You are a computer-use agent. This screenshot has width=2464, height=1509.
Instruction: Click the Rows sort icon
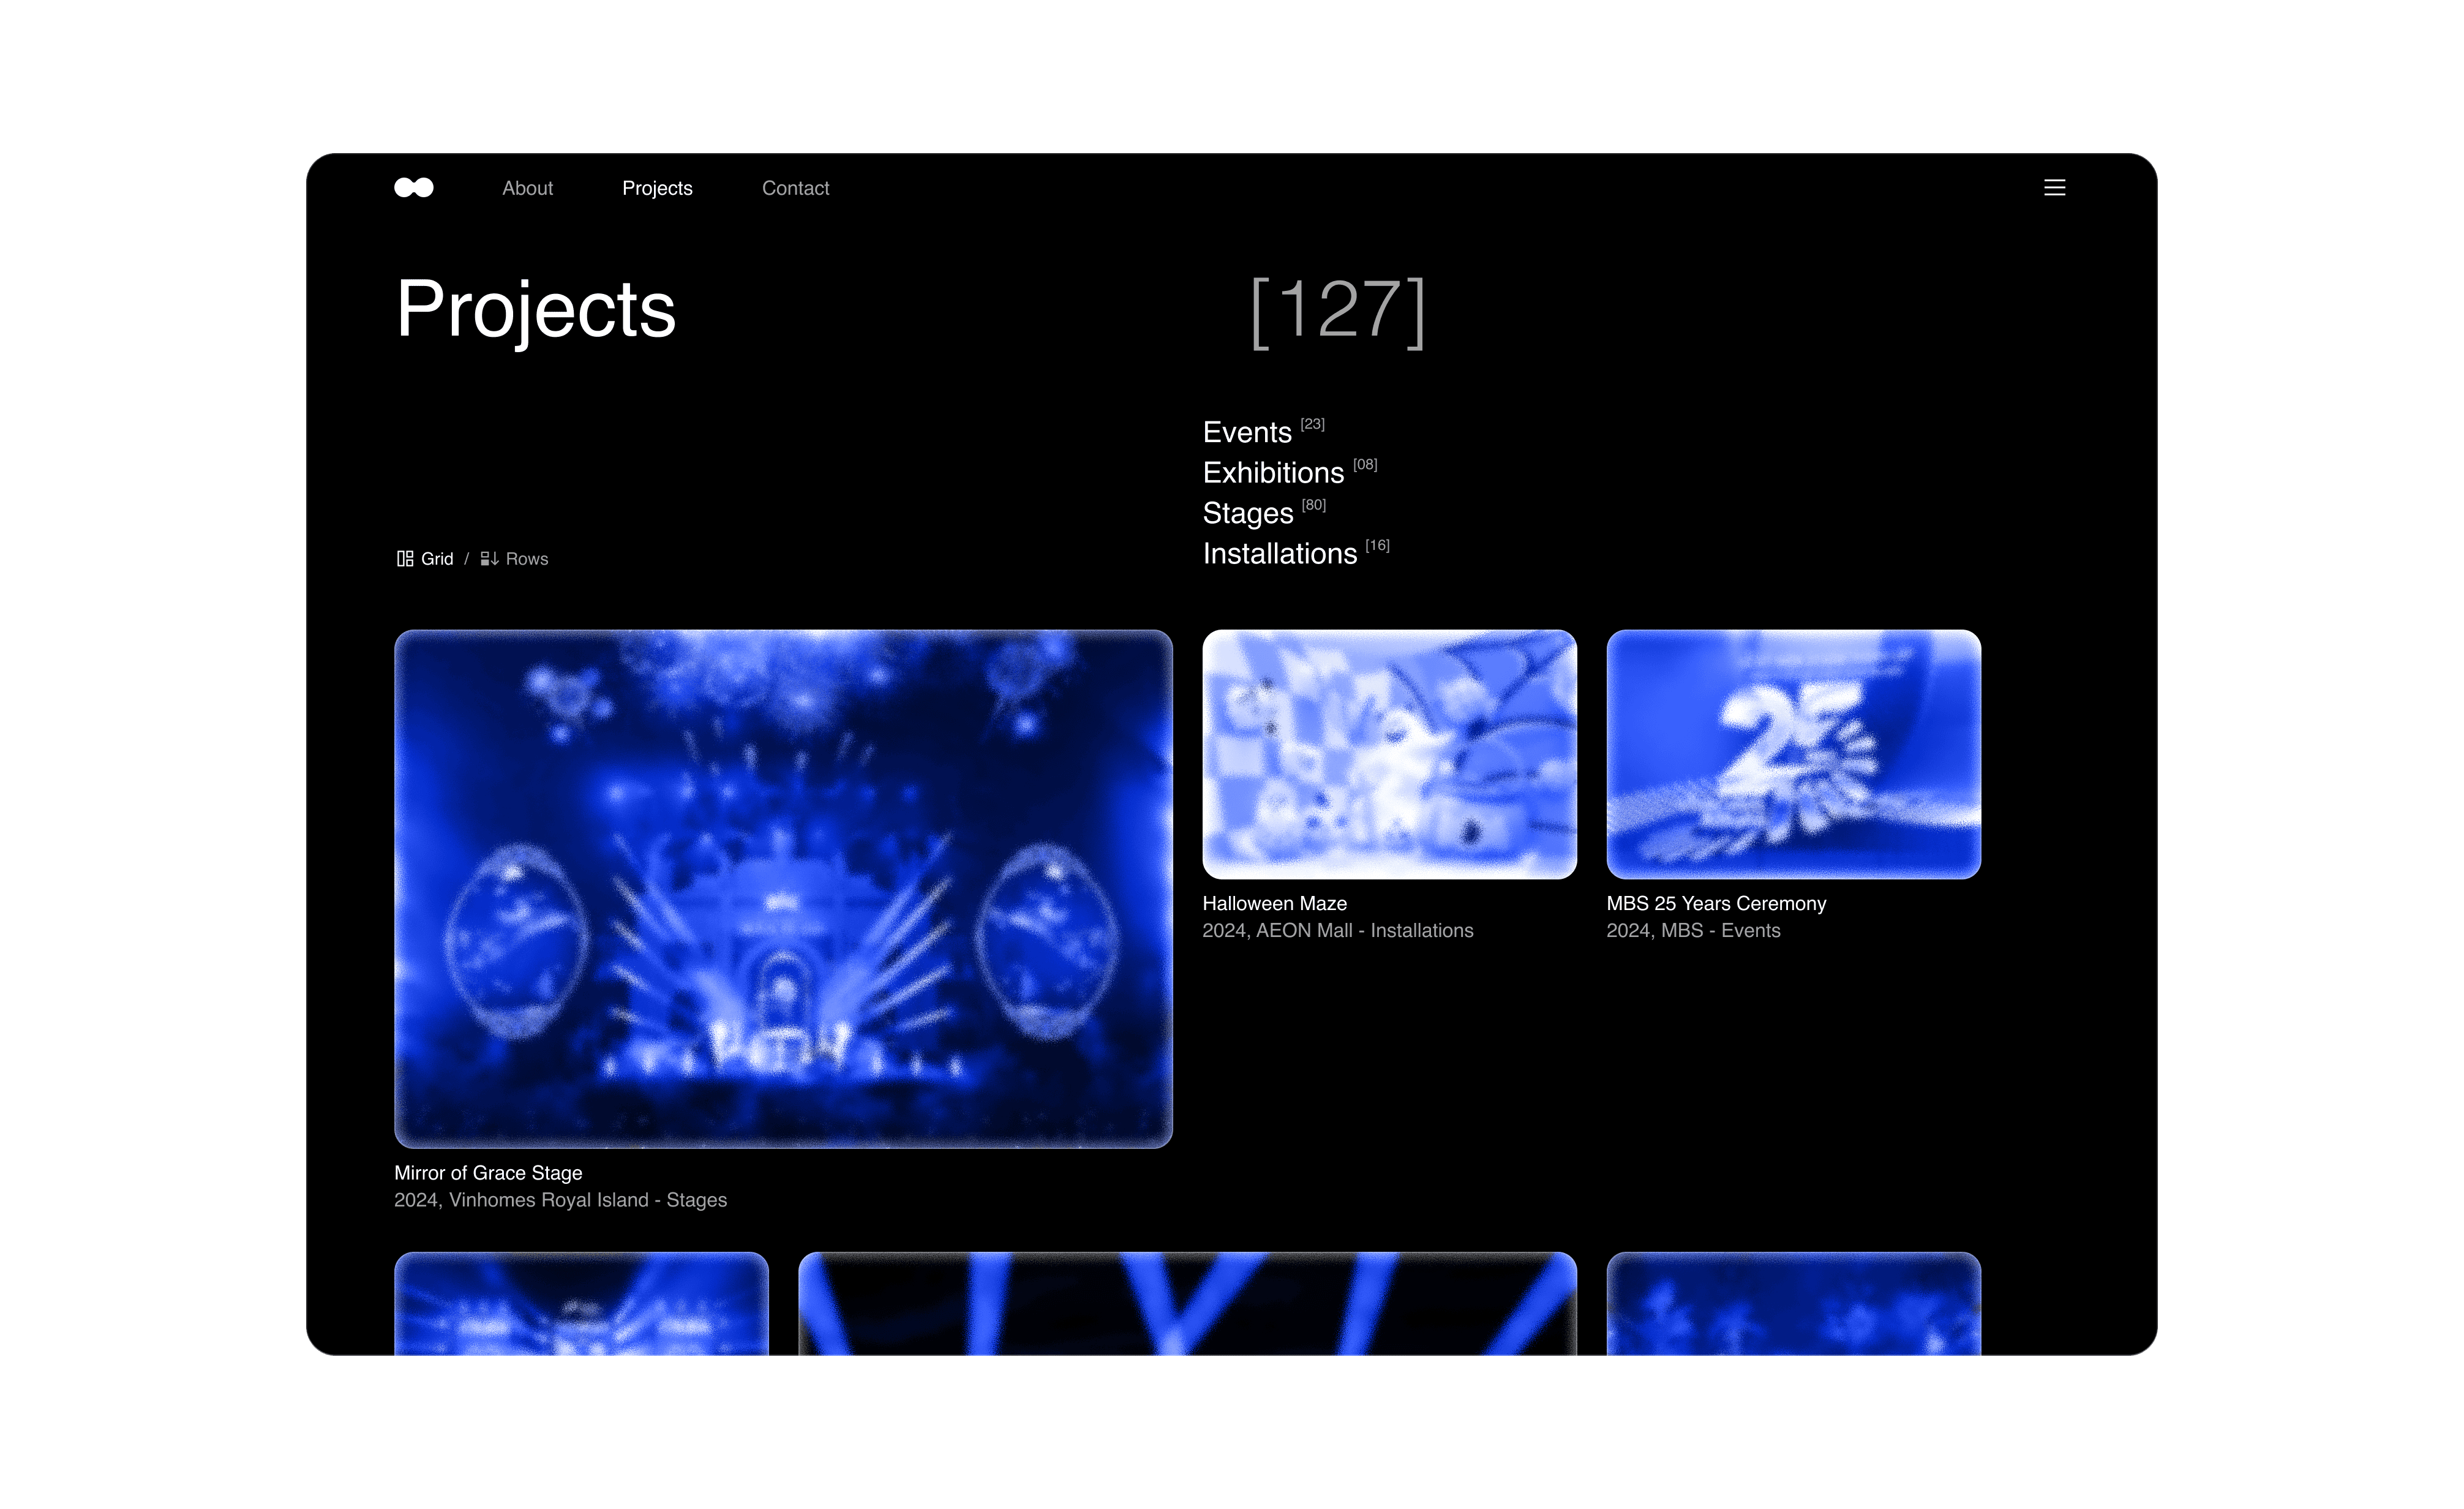pos(489,559)
